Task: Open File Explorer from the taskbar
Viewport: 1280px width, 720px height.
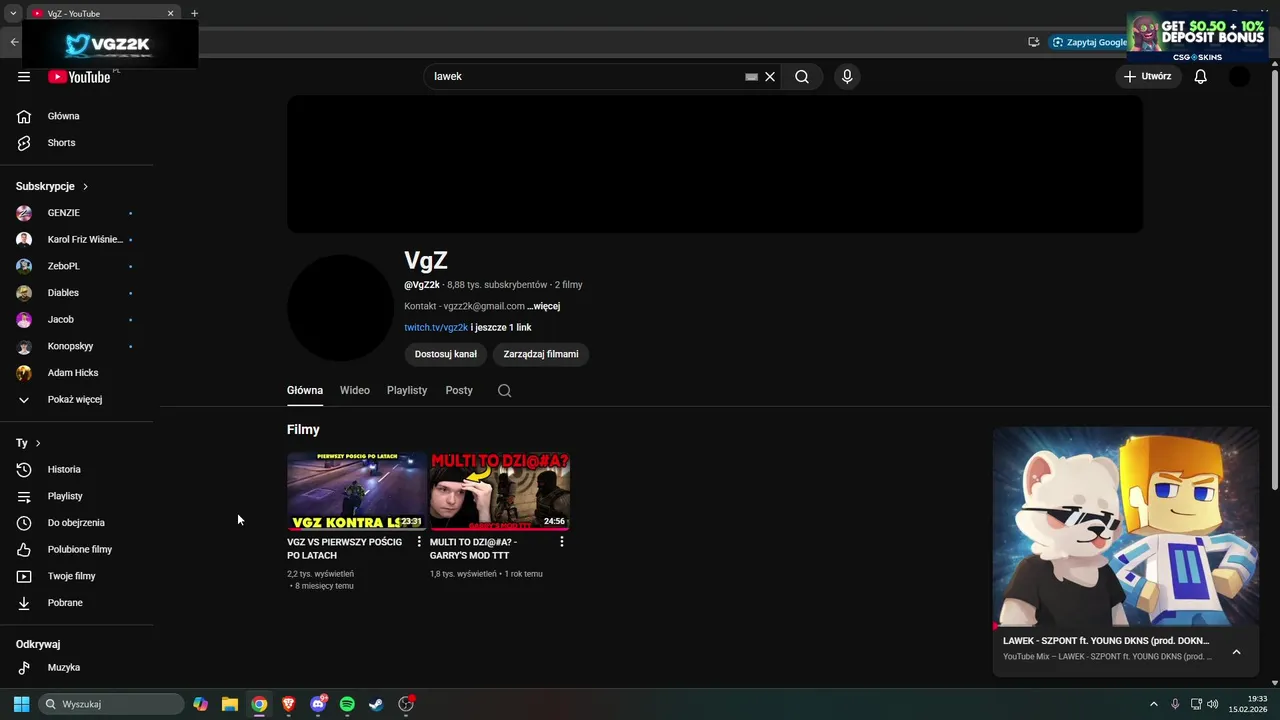Action: coord(230,704)
